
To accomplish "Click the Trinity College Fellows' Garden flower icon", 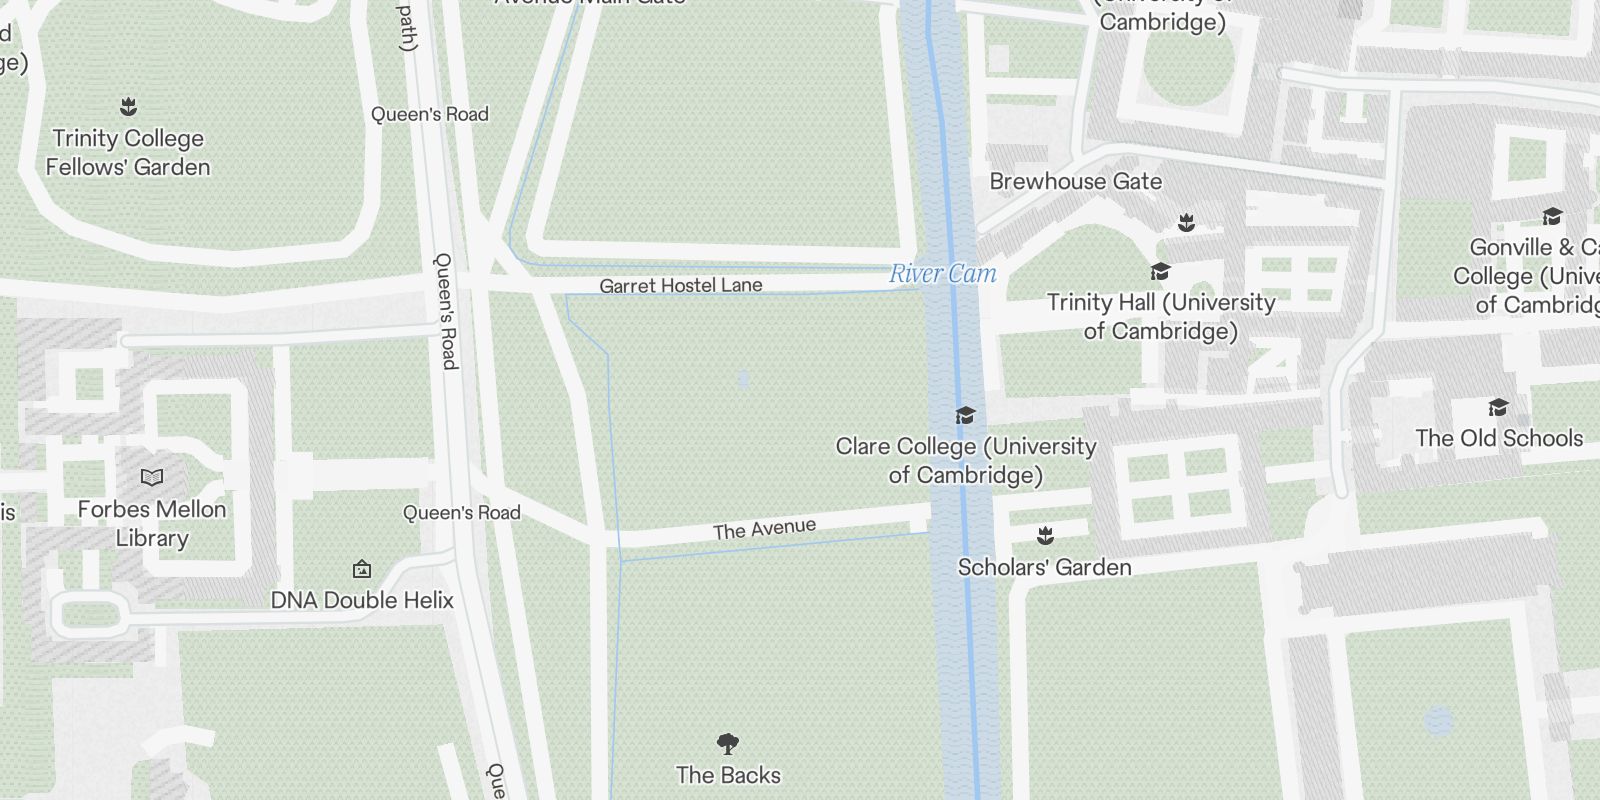I will [x=128, y=106].
